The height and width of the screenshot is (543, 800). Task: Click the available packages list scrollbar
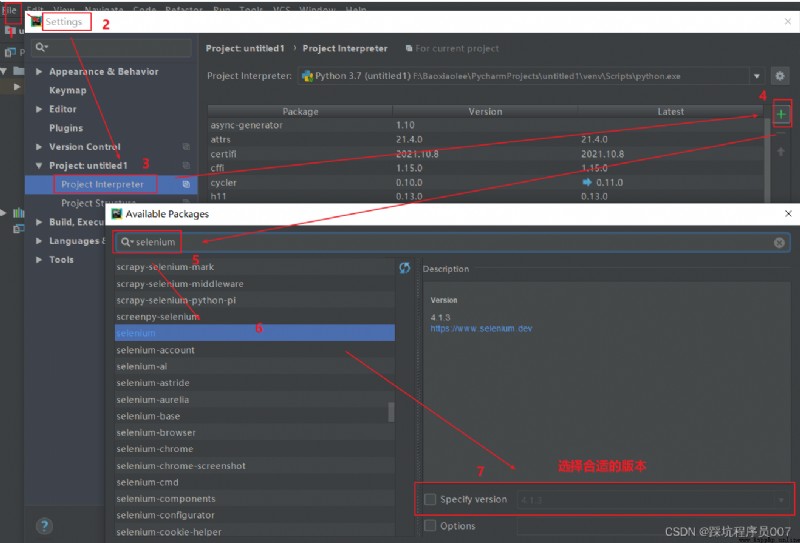point(391,412)
